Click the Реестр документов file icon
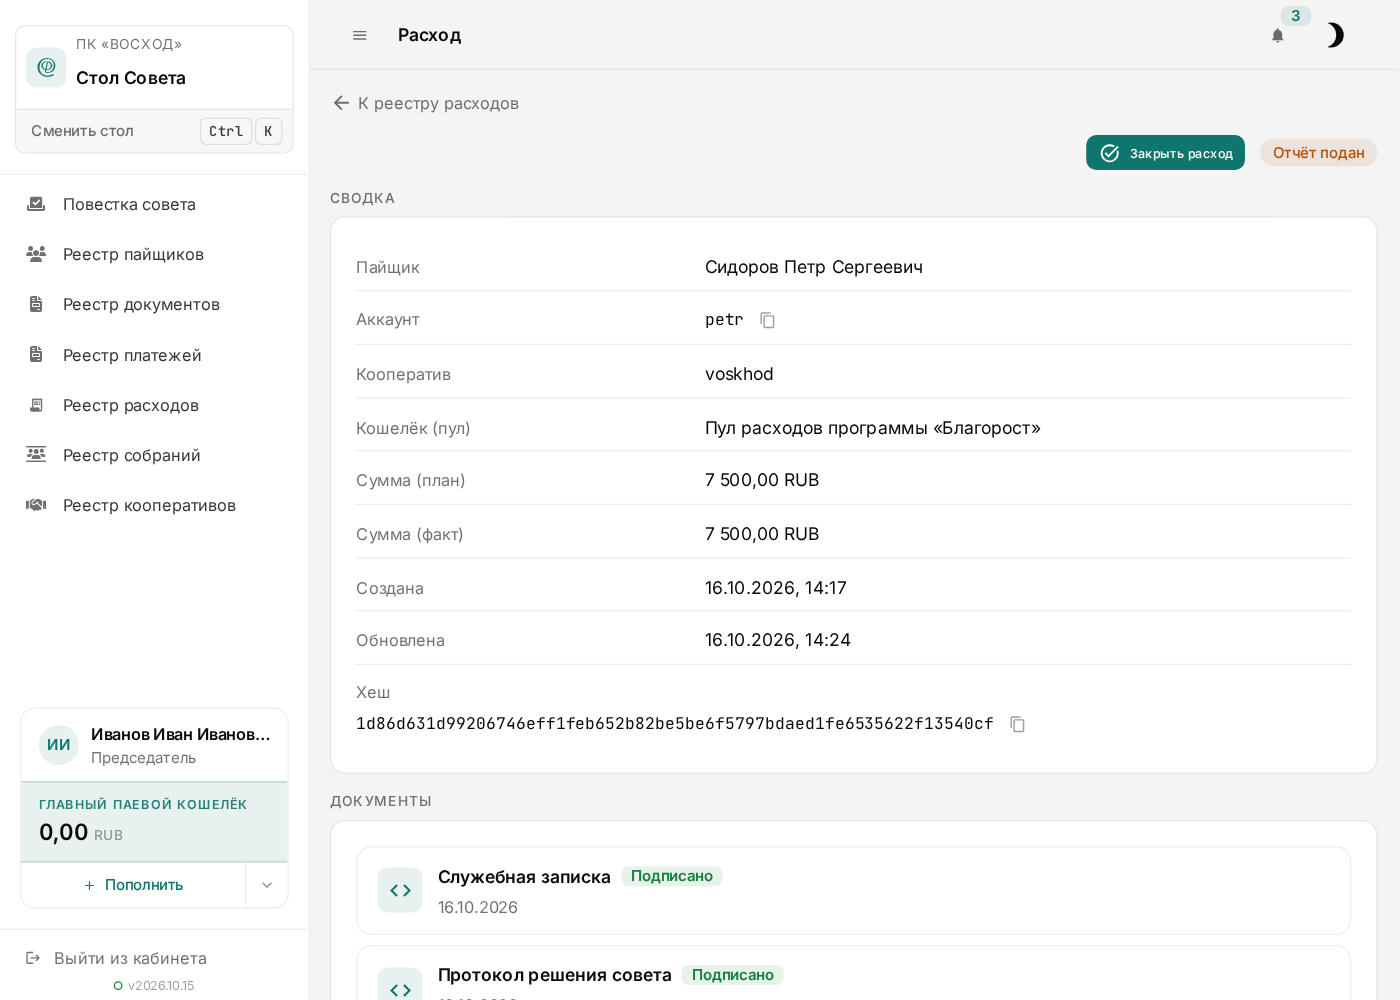1400x1000 pixels. (36, 304)
